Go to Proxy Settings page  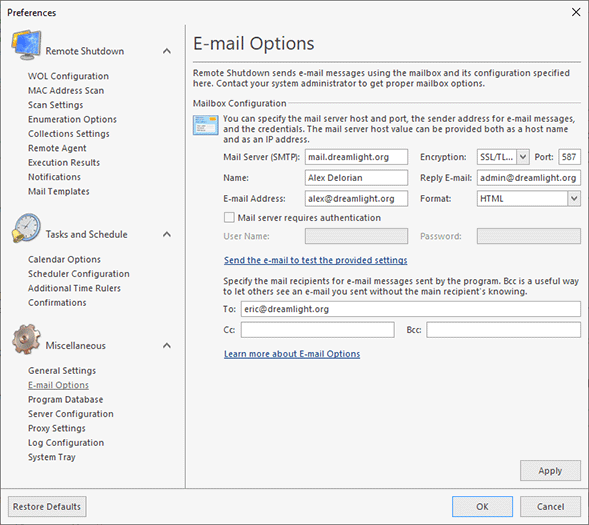coord(57,428)
